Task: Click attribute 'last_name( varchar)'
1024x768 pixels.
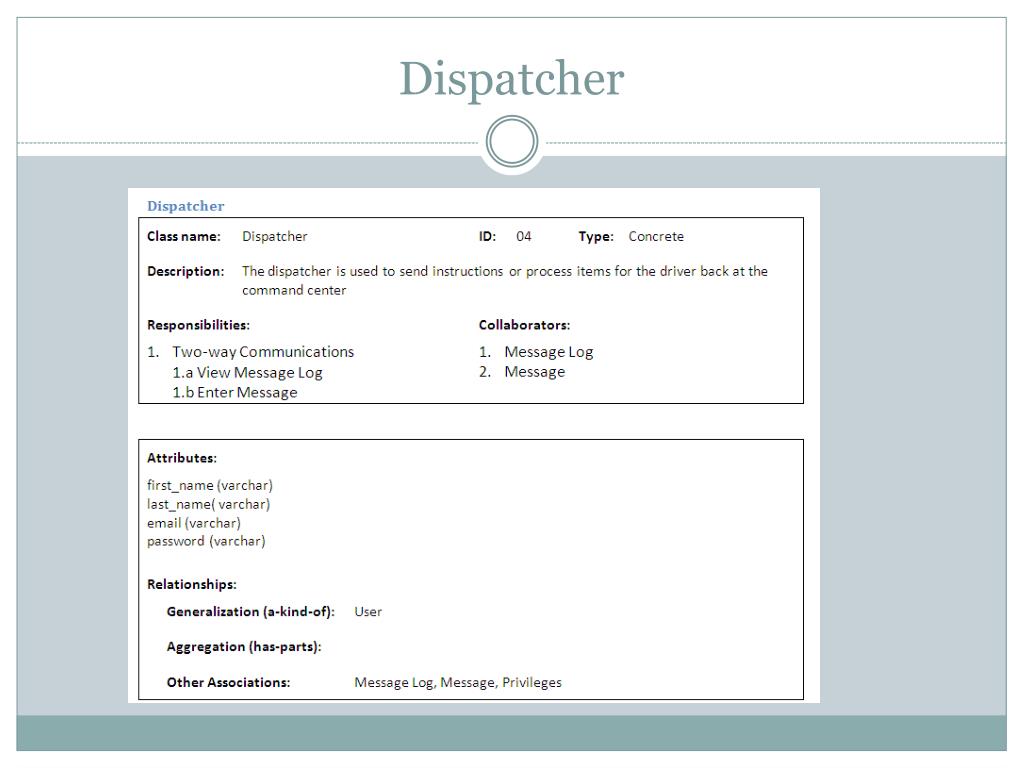Action: (208, 505)
